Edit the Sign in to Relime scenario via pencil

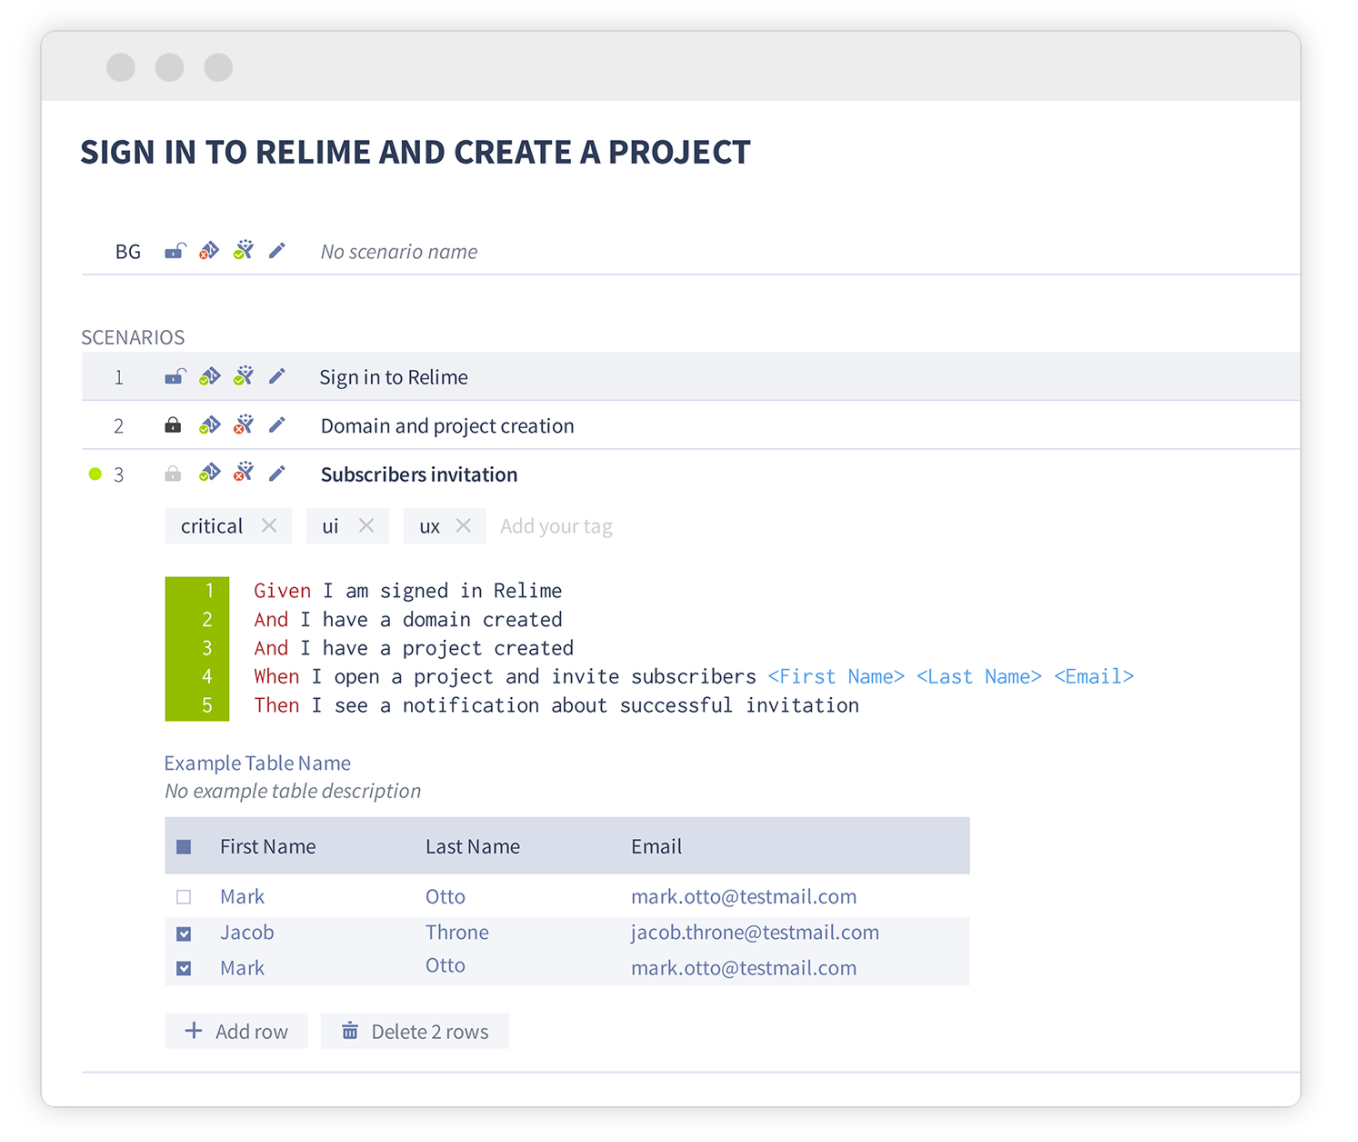(277, 377)
